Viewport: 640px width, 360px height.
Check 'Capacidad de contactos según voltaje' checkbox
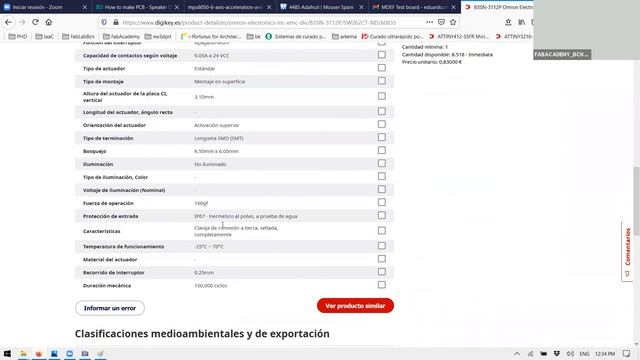tap(382, 55)
